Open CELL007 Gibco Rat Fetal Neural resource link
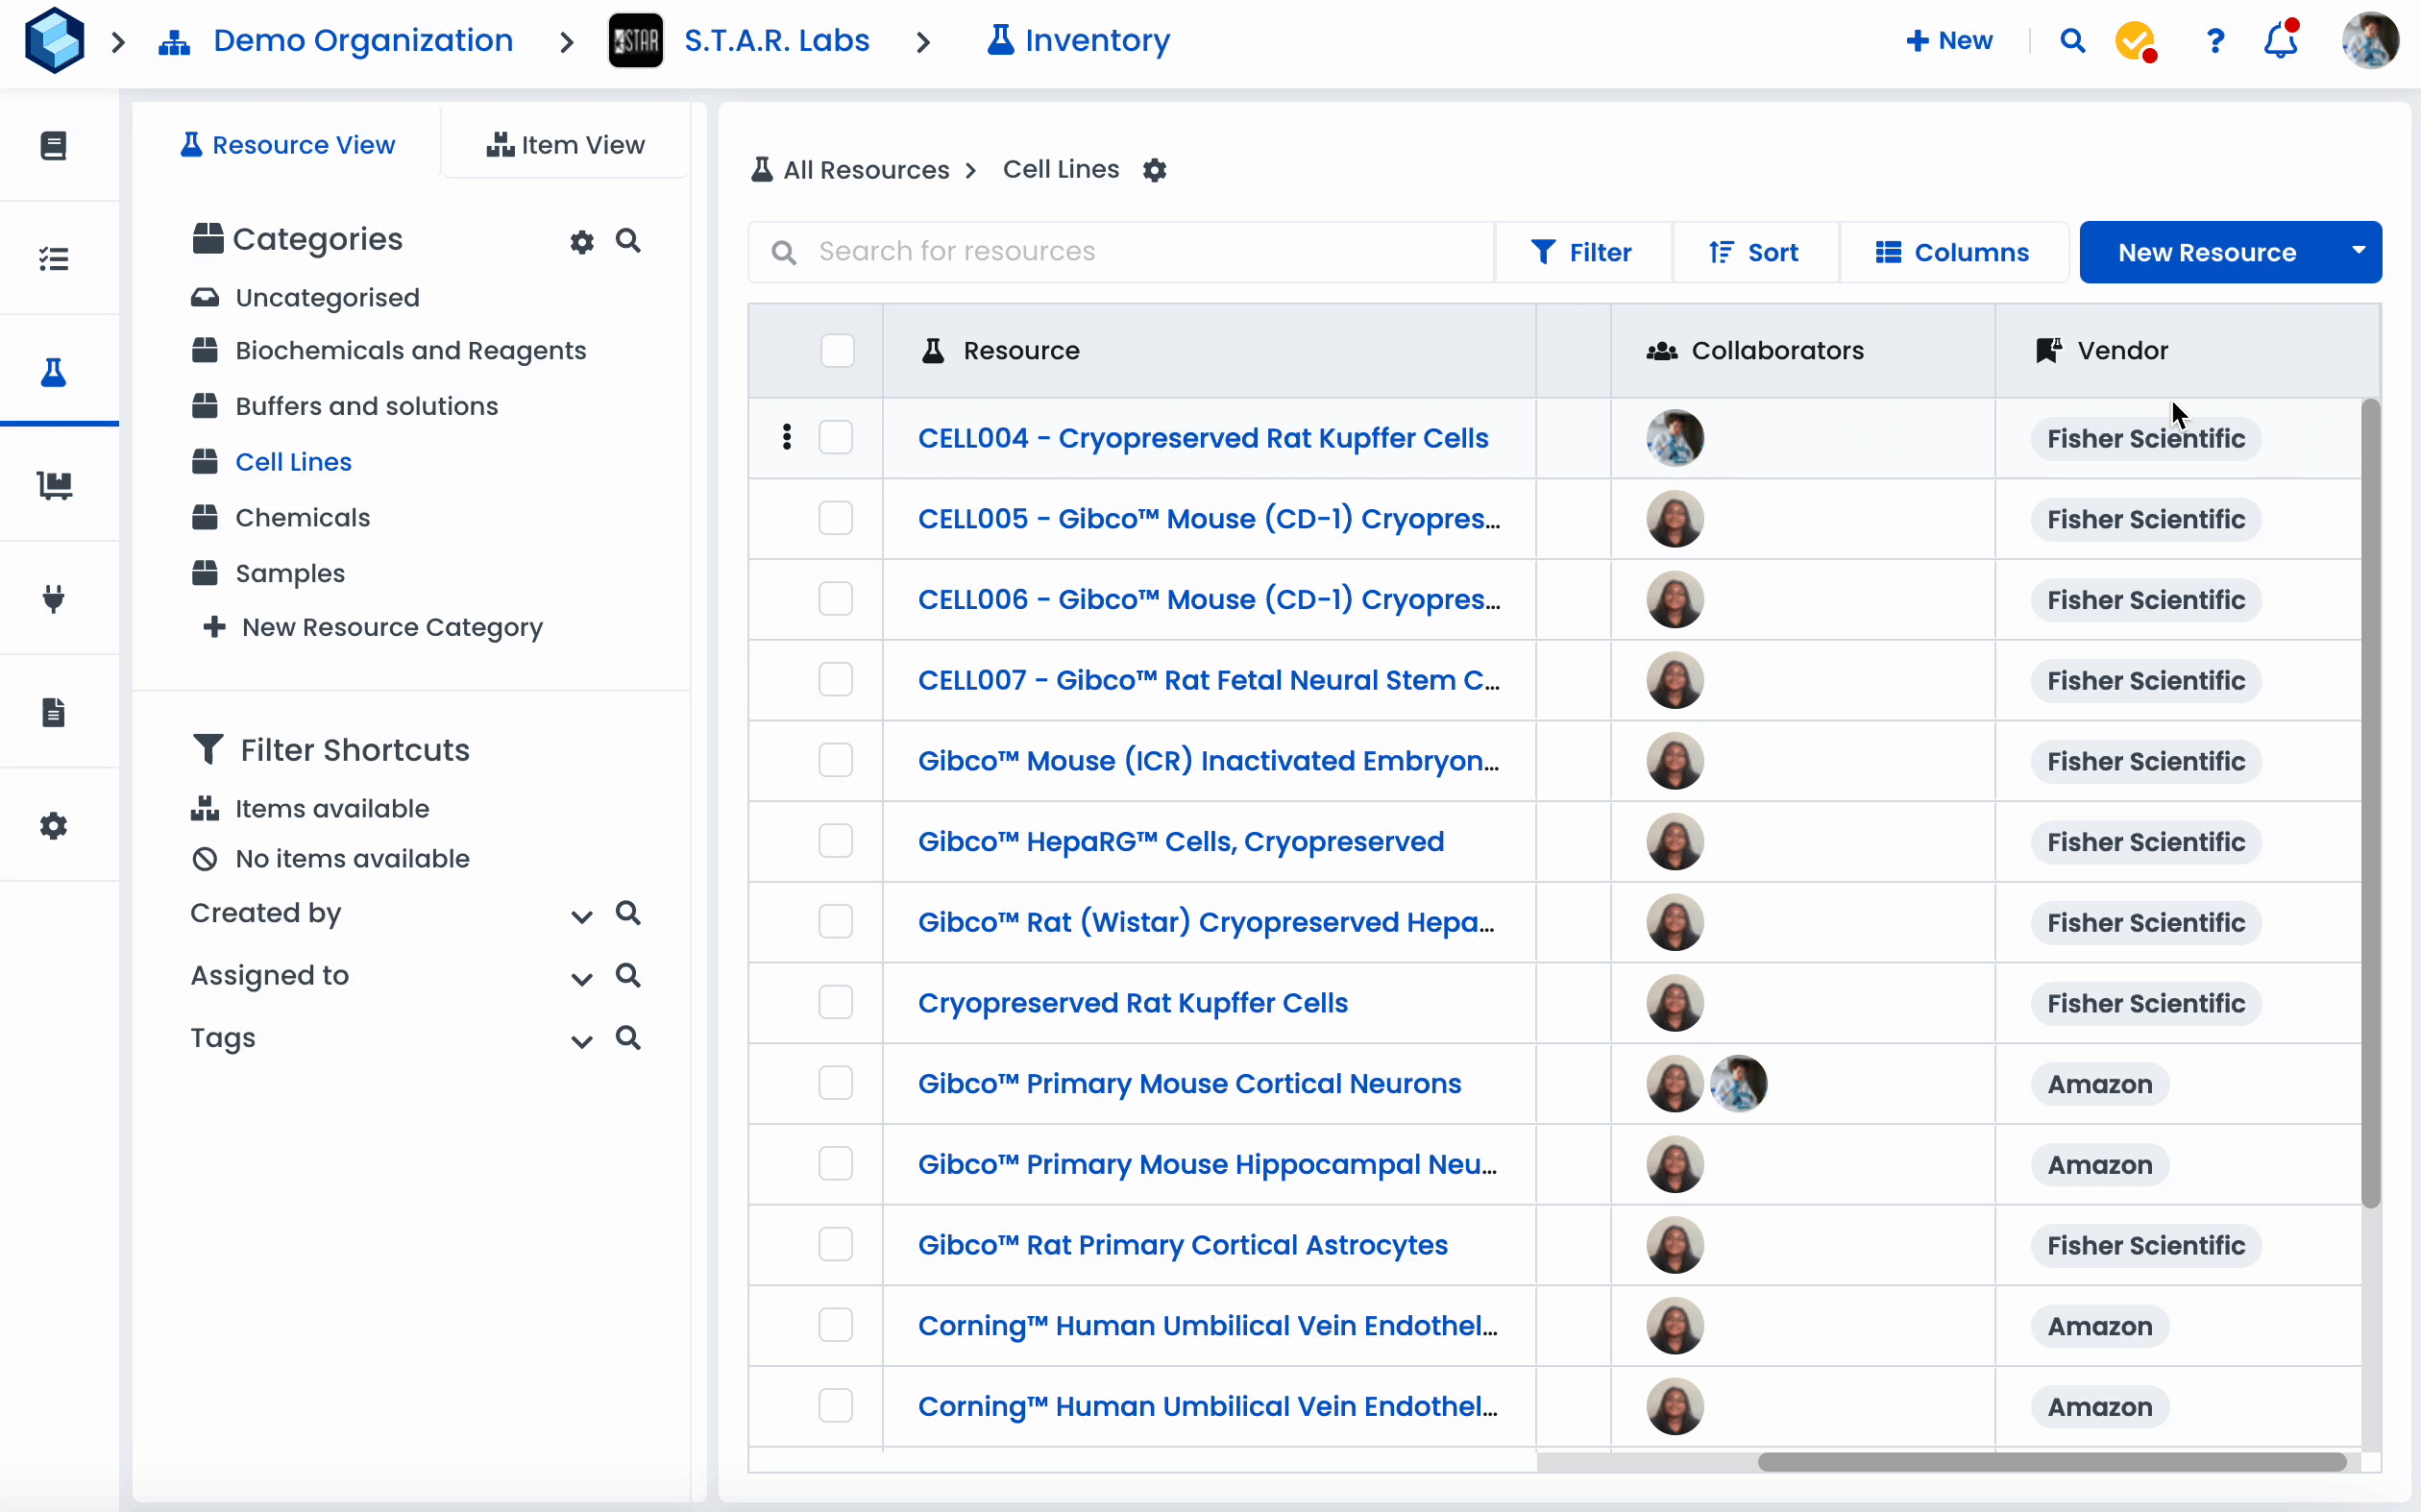The height and width of the screenshot is (1512, 2421). [1208, 680]
